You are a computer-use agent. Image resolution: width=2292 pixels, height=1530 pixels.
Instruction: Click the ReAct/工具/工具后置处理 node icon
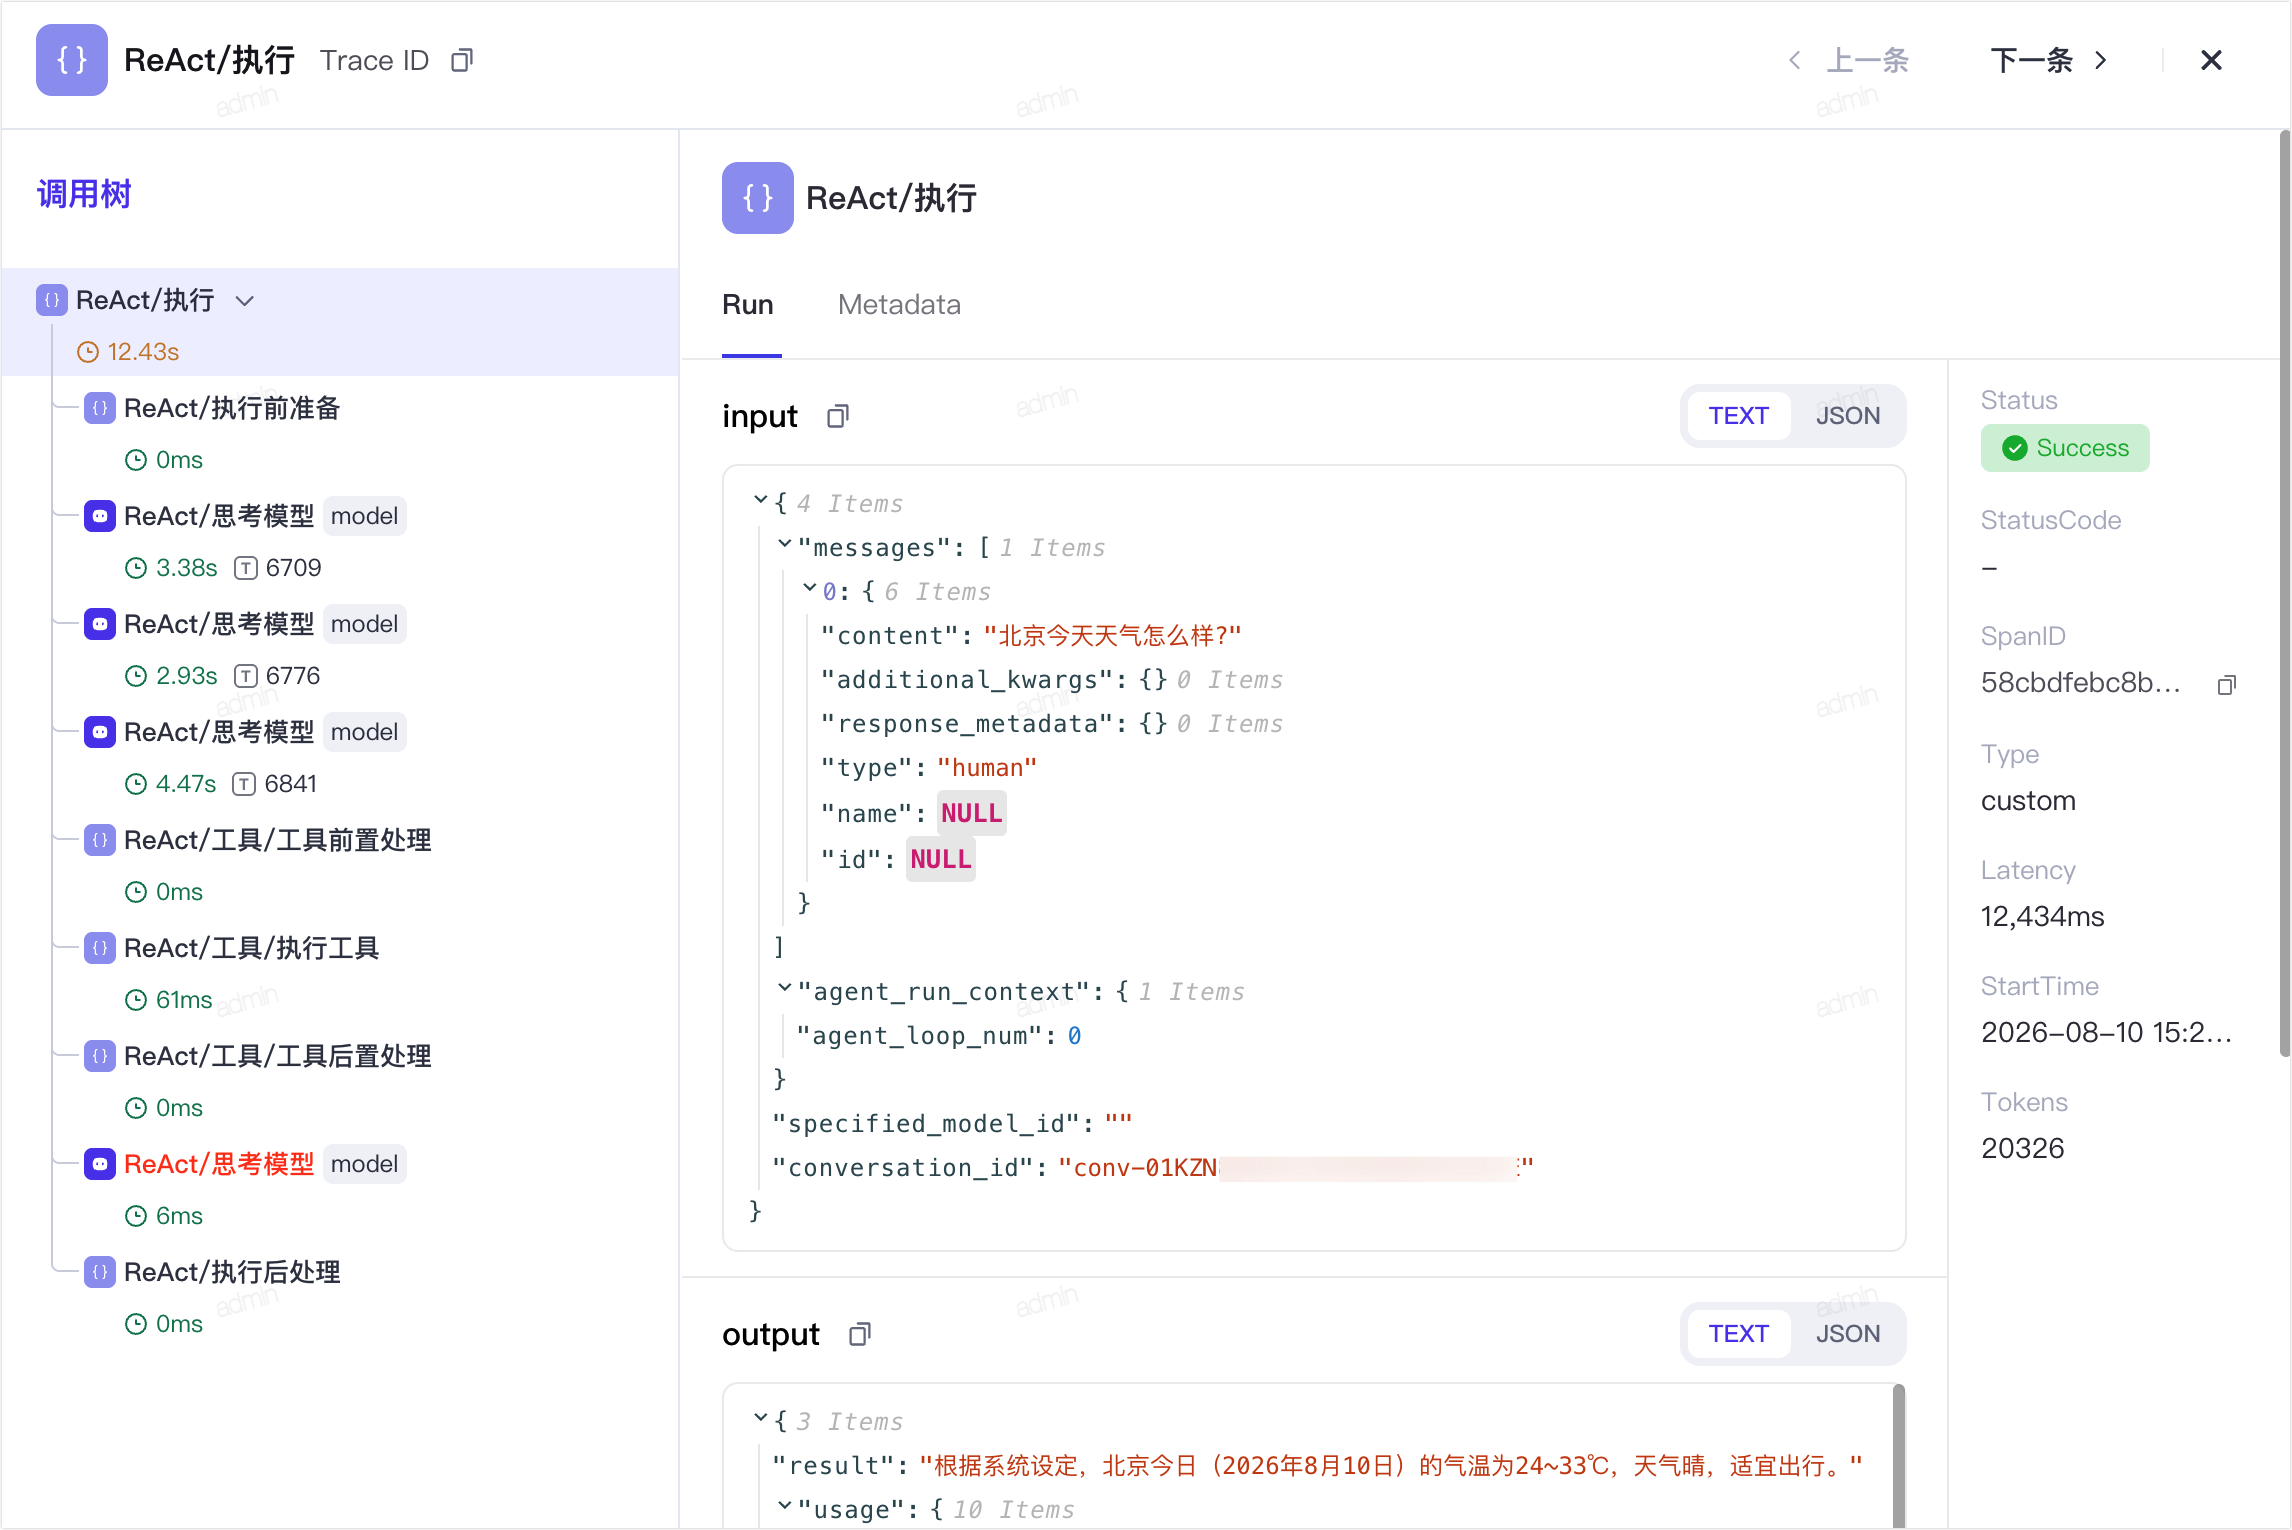(100, 1056)
